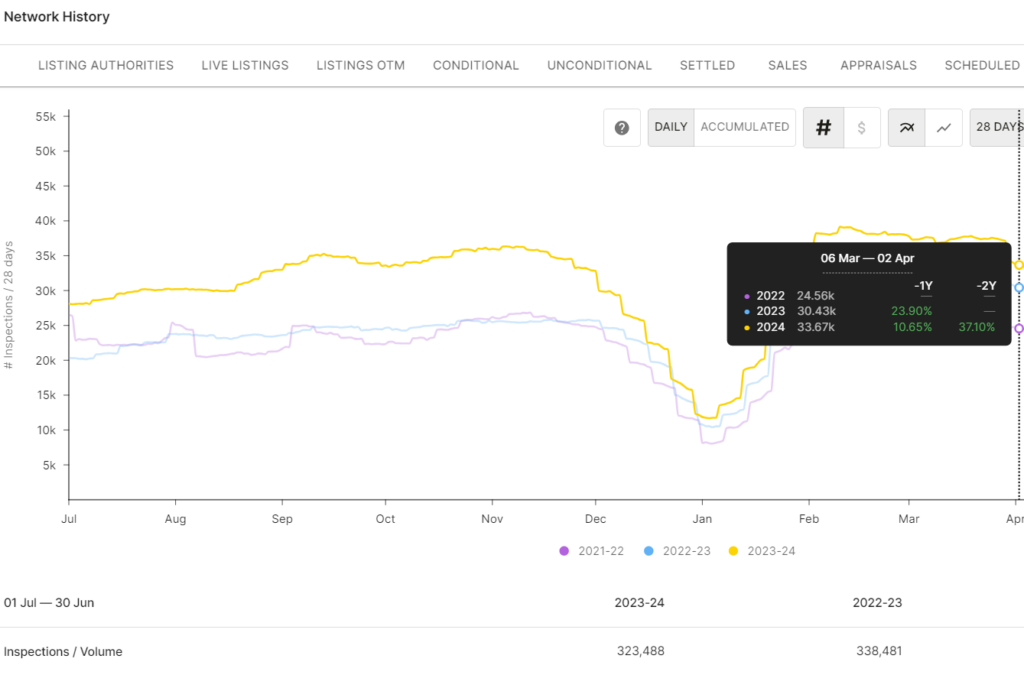The width and height of the screenshot is (1024, 675).
Task: Click the help question mark icon
Action: 622,128
